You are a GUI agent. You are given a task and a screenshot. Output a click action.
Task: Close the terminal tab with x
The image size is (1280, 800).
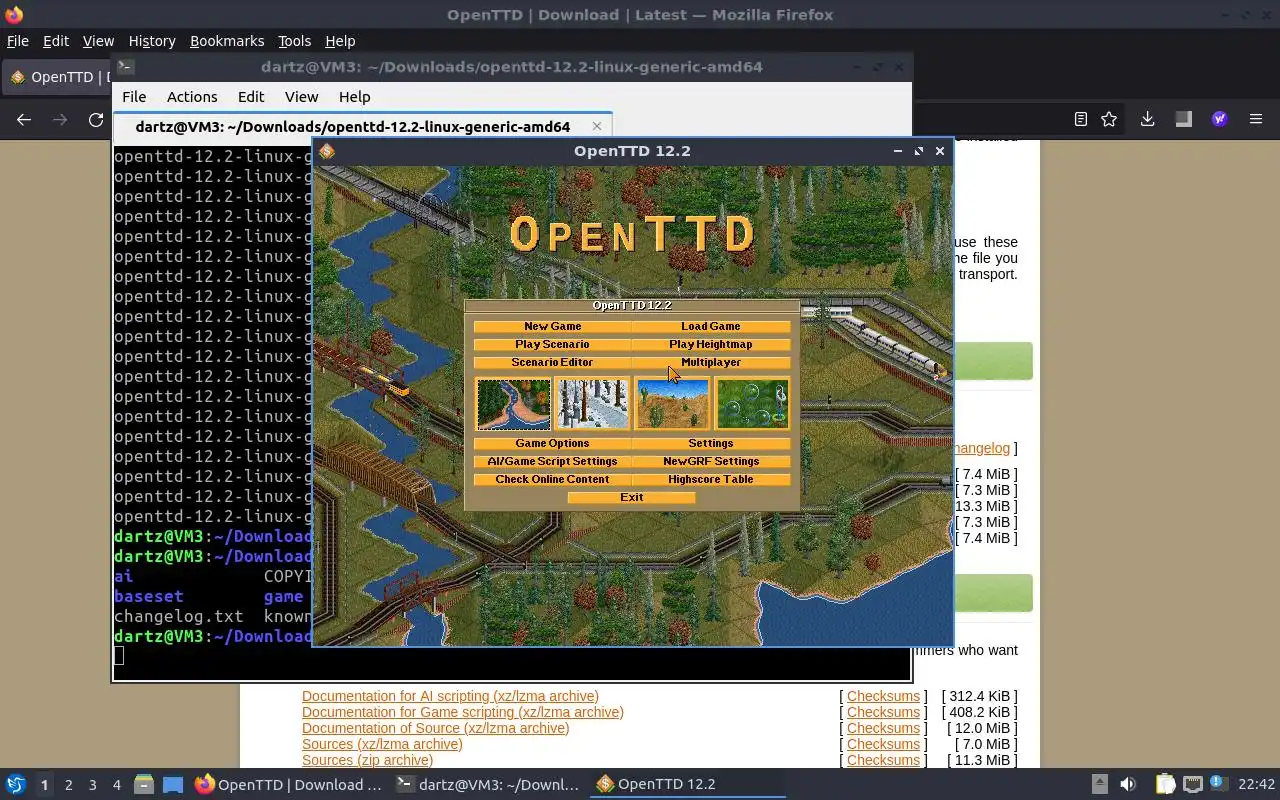coord(597,126)
